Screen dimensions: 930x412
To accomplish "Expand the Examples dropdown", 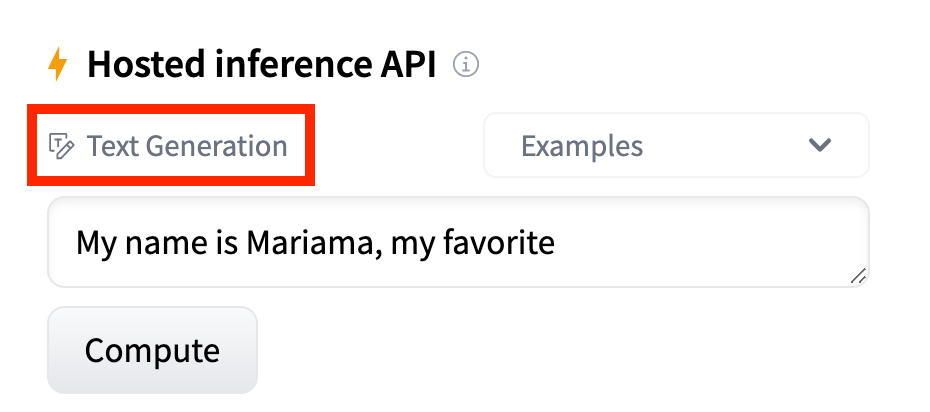I will click(x=676, y=146).
